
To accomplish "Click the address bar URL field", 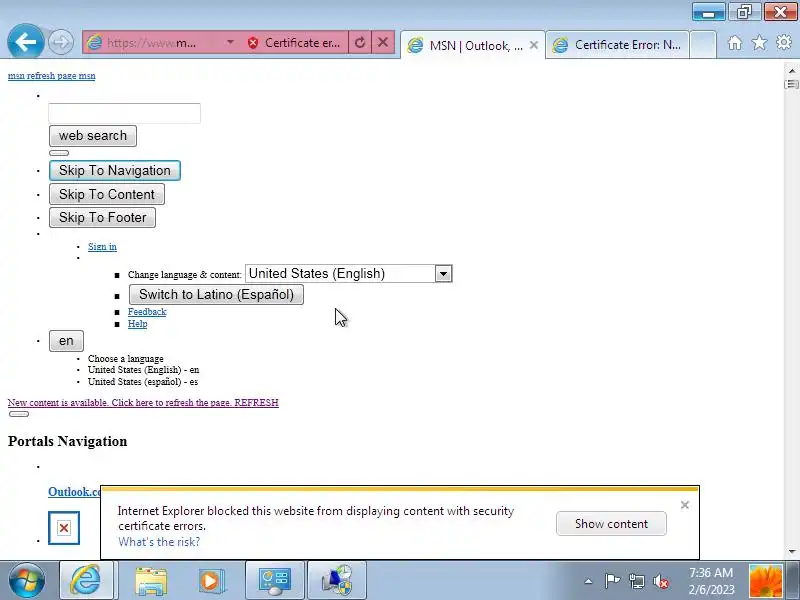I will pyautogui.click(x=153, y=43).
